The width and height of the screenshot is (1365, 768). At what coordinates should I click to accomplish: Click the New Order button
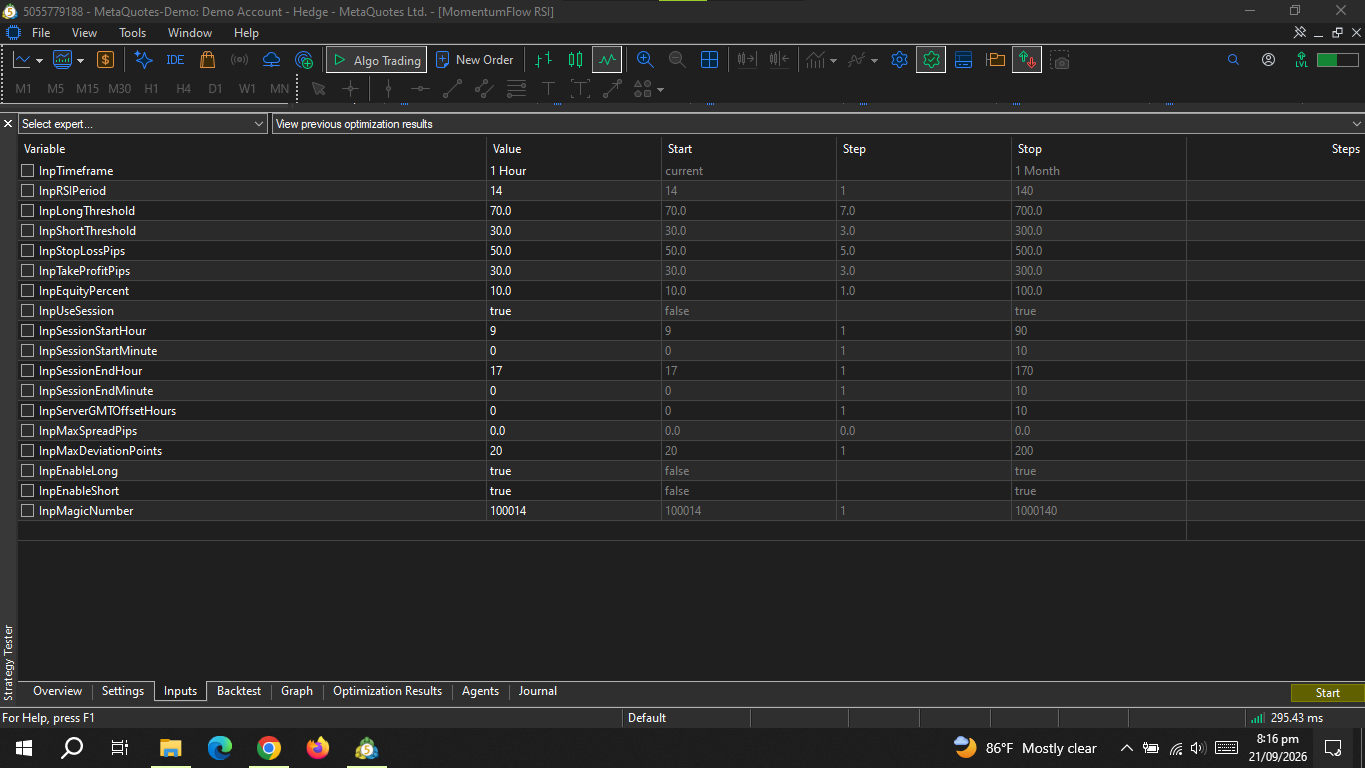click(475, 60)
